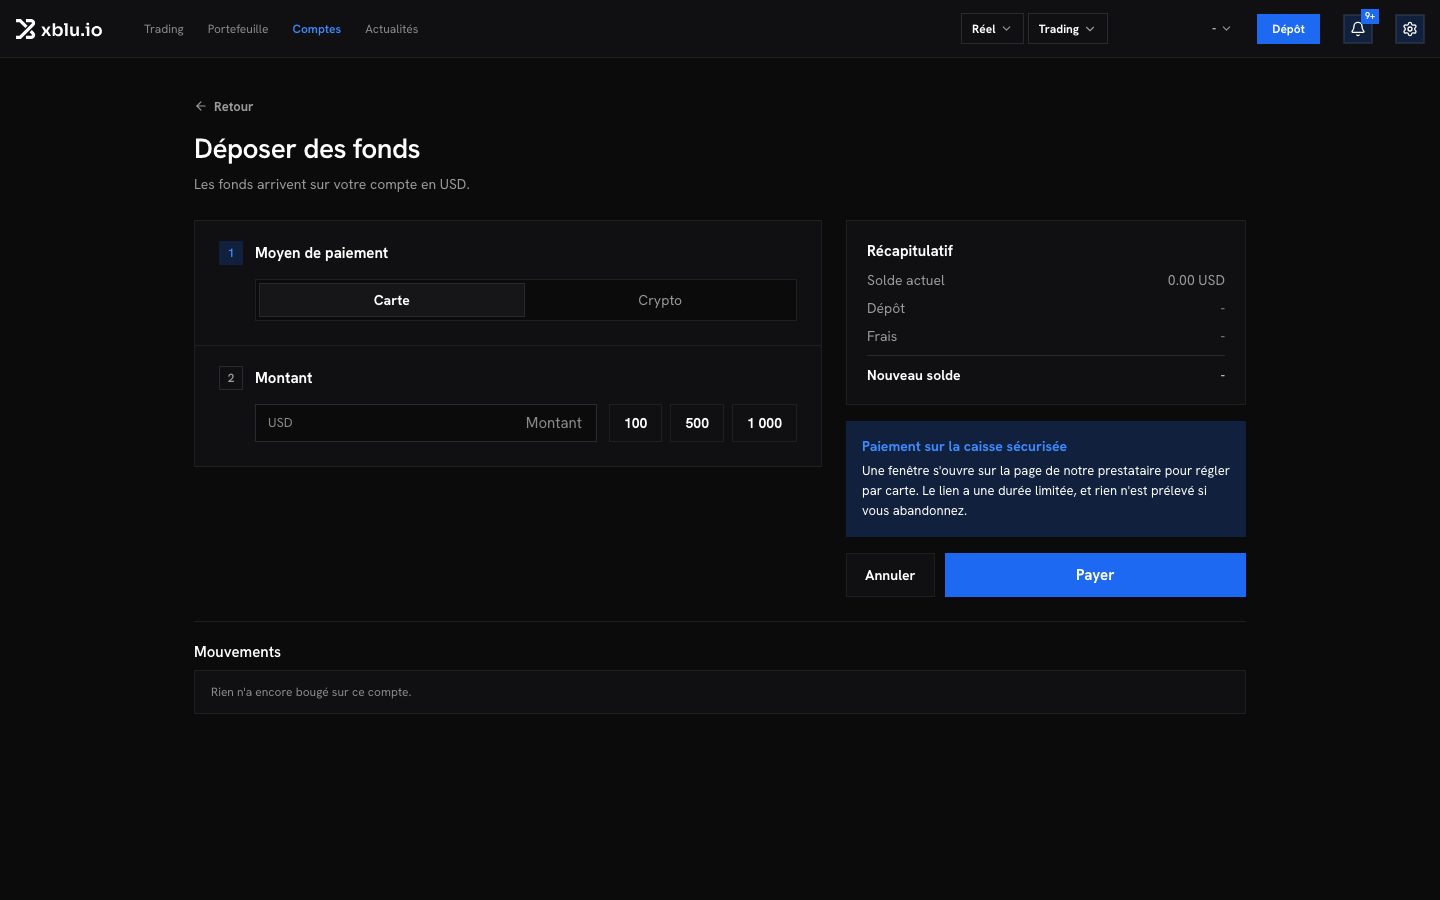Click the Déposer des fonds title
Screen dimensions: 1440x900
click(x=307, y=149)
